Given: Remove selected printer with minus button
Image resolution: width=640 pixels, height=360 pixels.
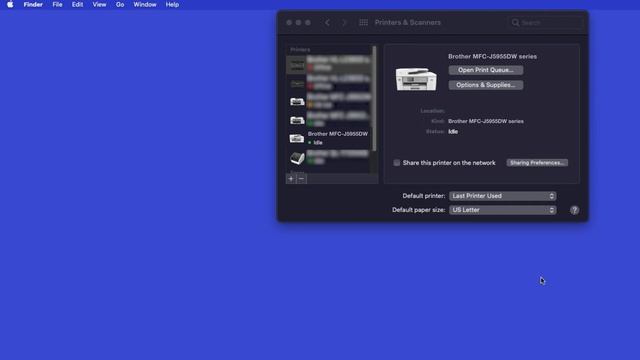Looking at the screenshot, I should [301, 178].
